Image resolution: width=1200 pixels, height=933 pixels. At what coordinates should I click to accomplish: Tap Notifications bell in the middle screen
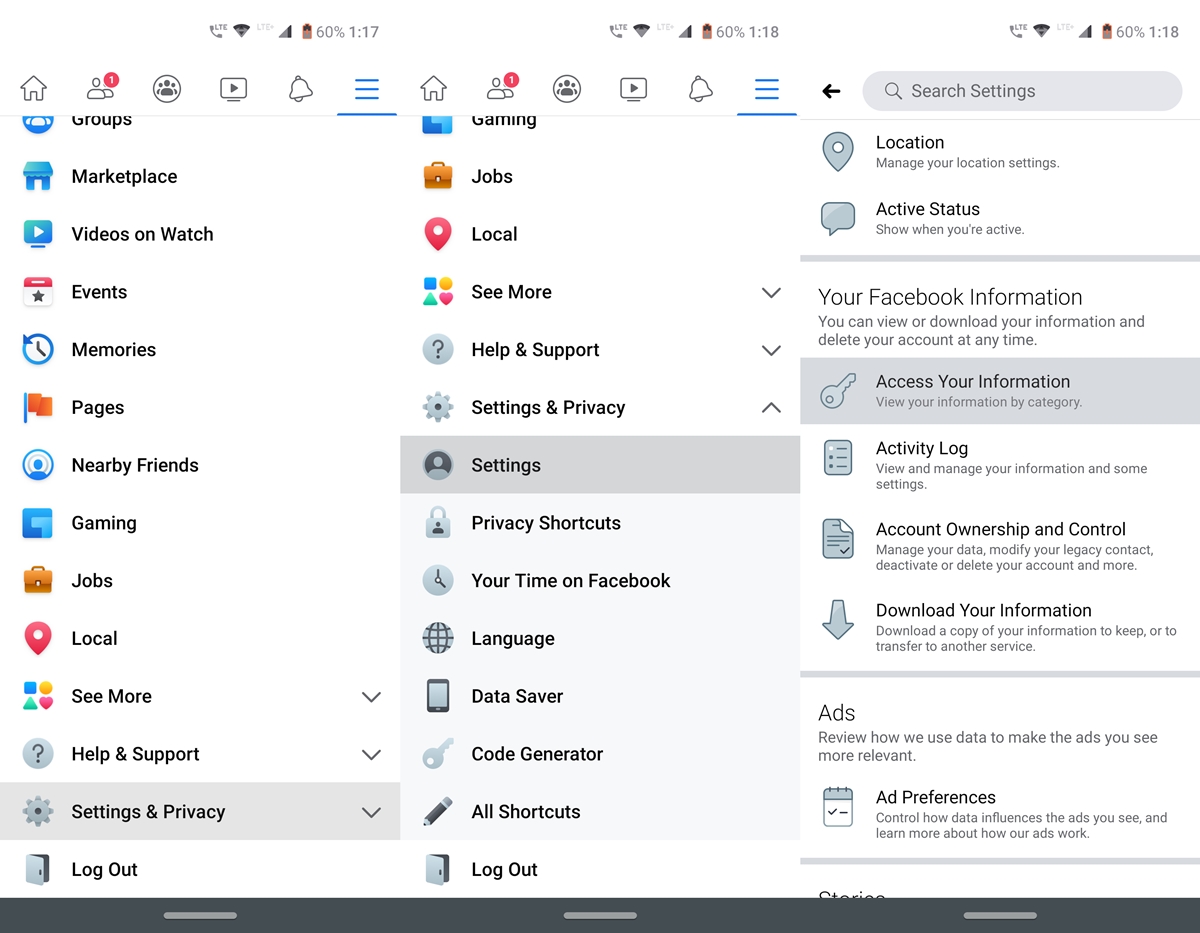coord(700,89)
